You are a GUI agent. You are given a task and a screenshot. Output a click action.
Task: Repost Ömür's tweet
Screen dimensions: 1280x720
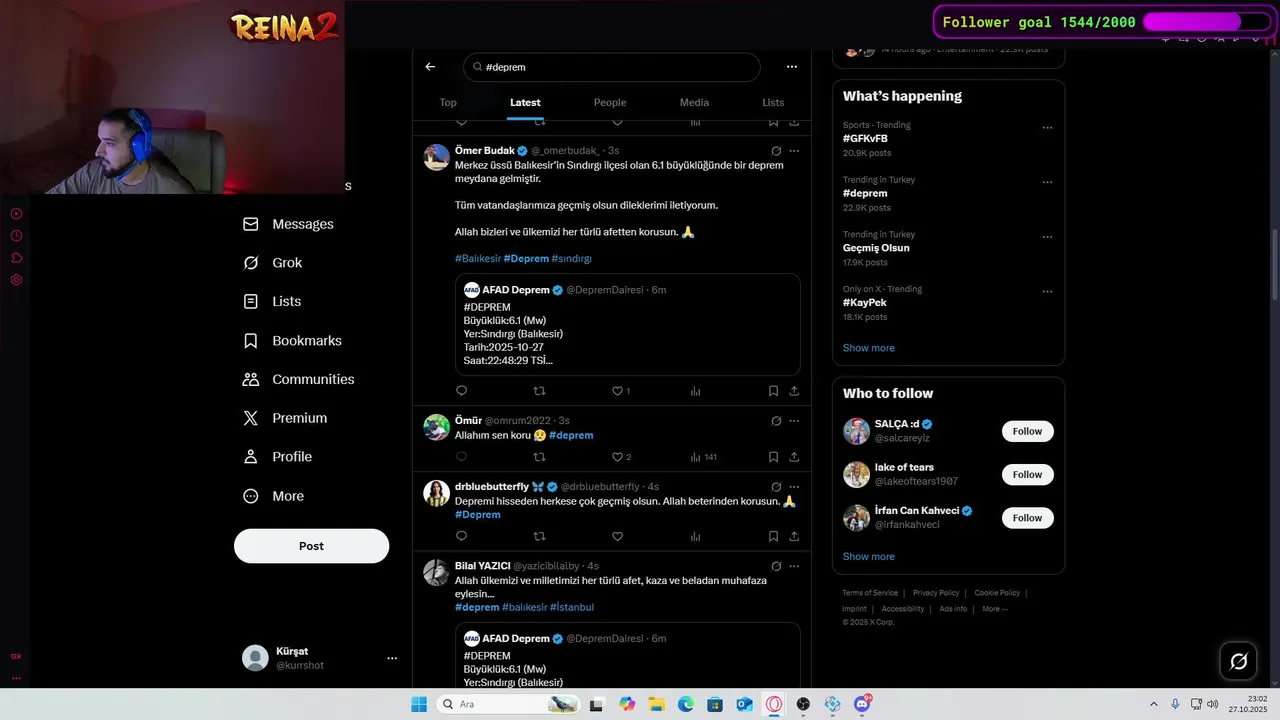click(x=539, y=457)
